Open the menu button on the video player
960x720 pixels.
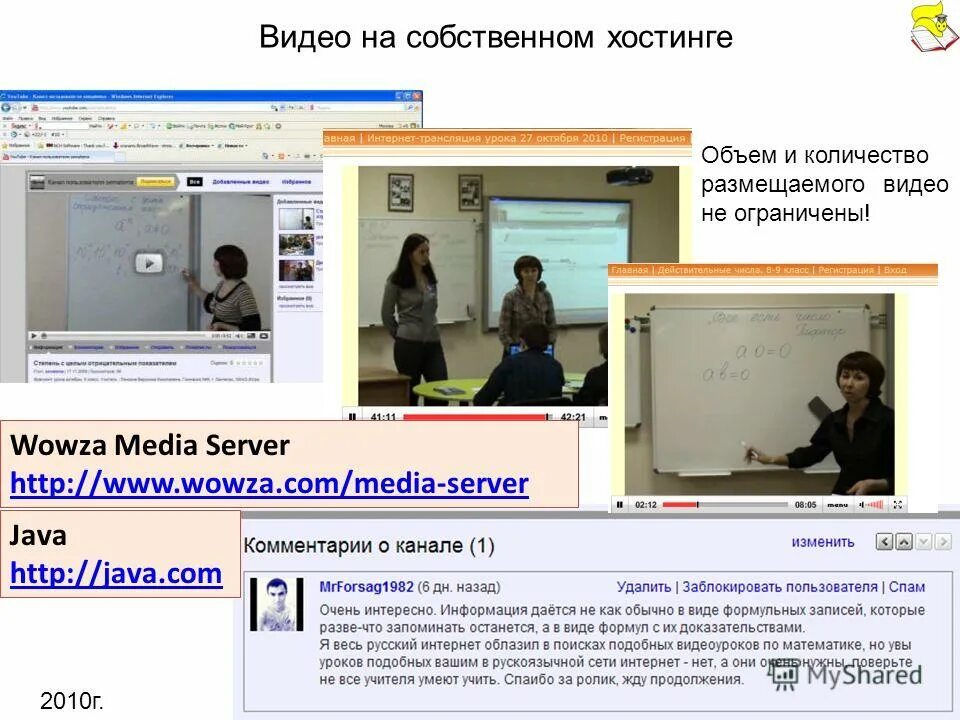839,503
